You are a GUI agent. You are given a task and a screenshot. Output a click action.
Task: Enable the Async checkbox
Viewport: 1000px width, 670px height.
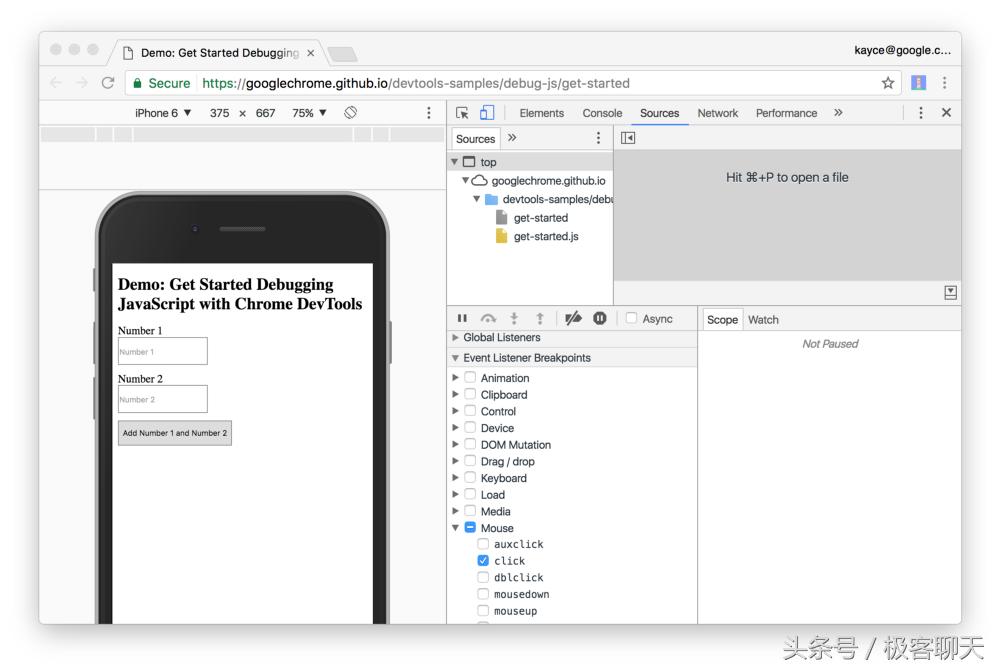[x=630, y=318]
